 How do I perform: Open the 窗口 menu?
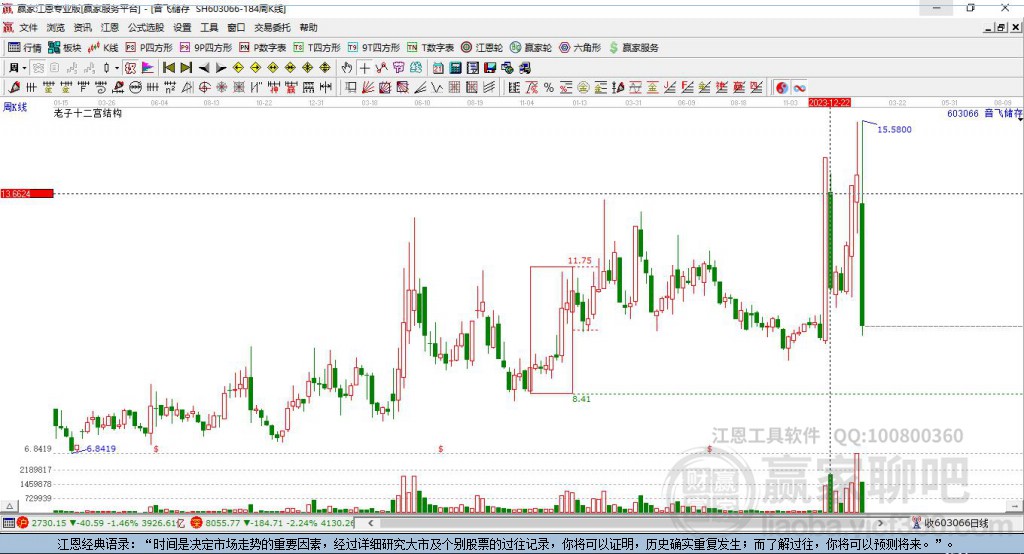point(236,27)
